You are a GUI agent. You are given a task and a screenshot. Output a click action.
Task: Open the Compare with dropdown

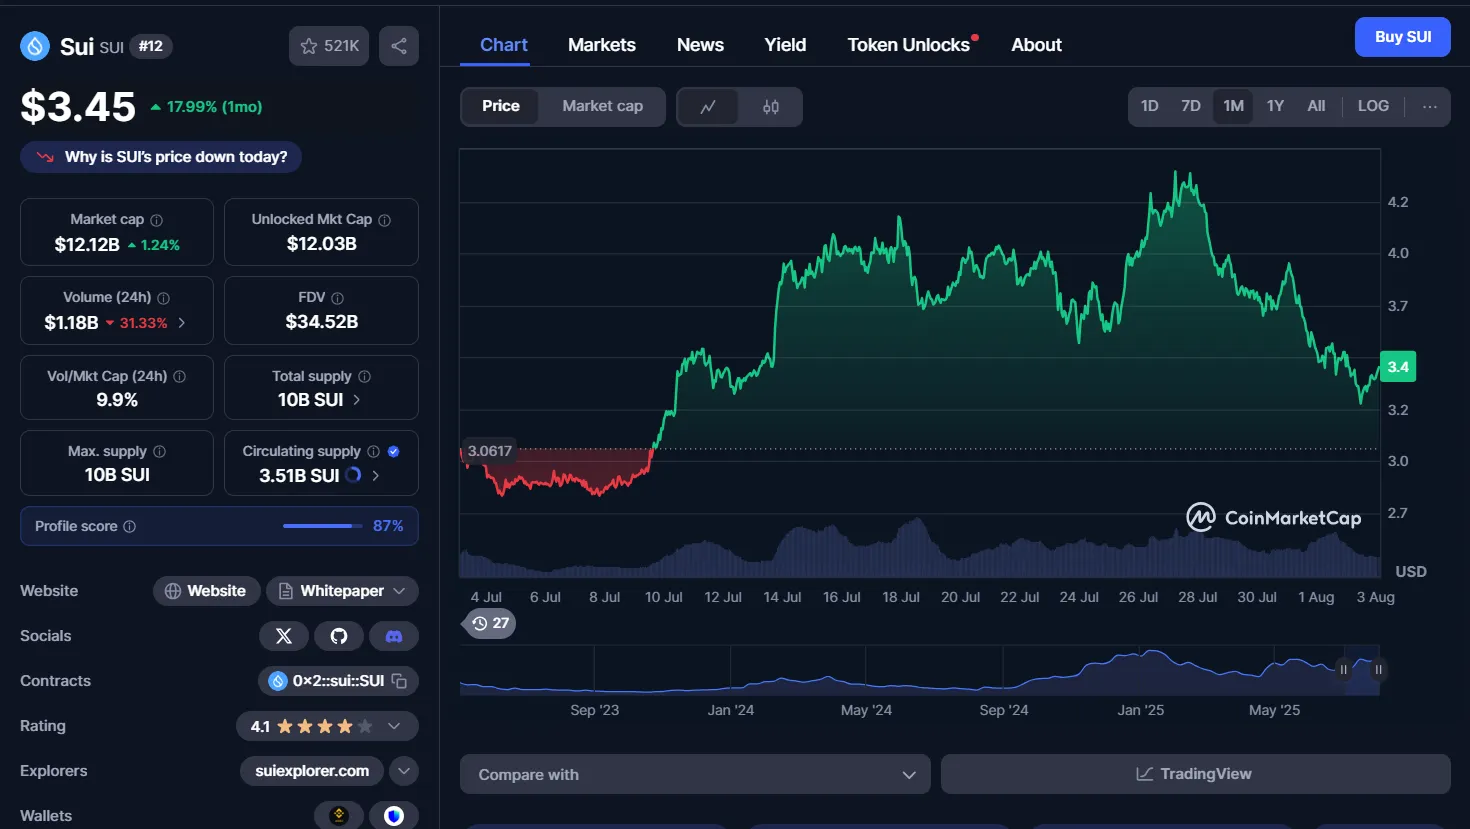[695, 775]
